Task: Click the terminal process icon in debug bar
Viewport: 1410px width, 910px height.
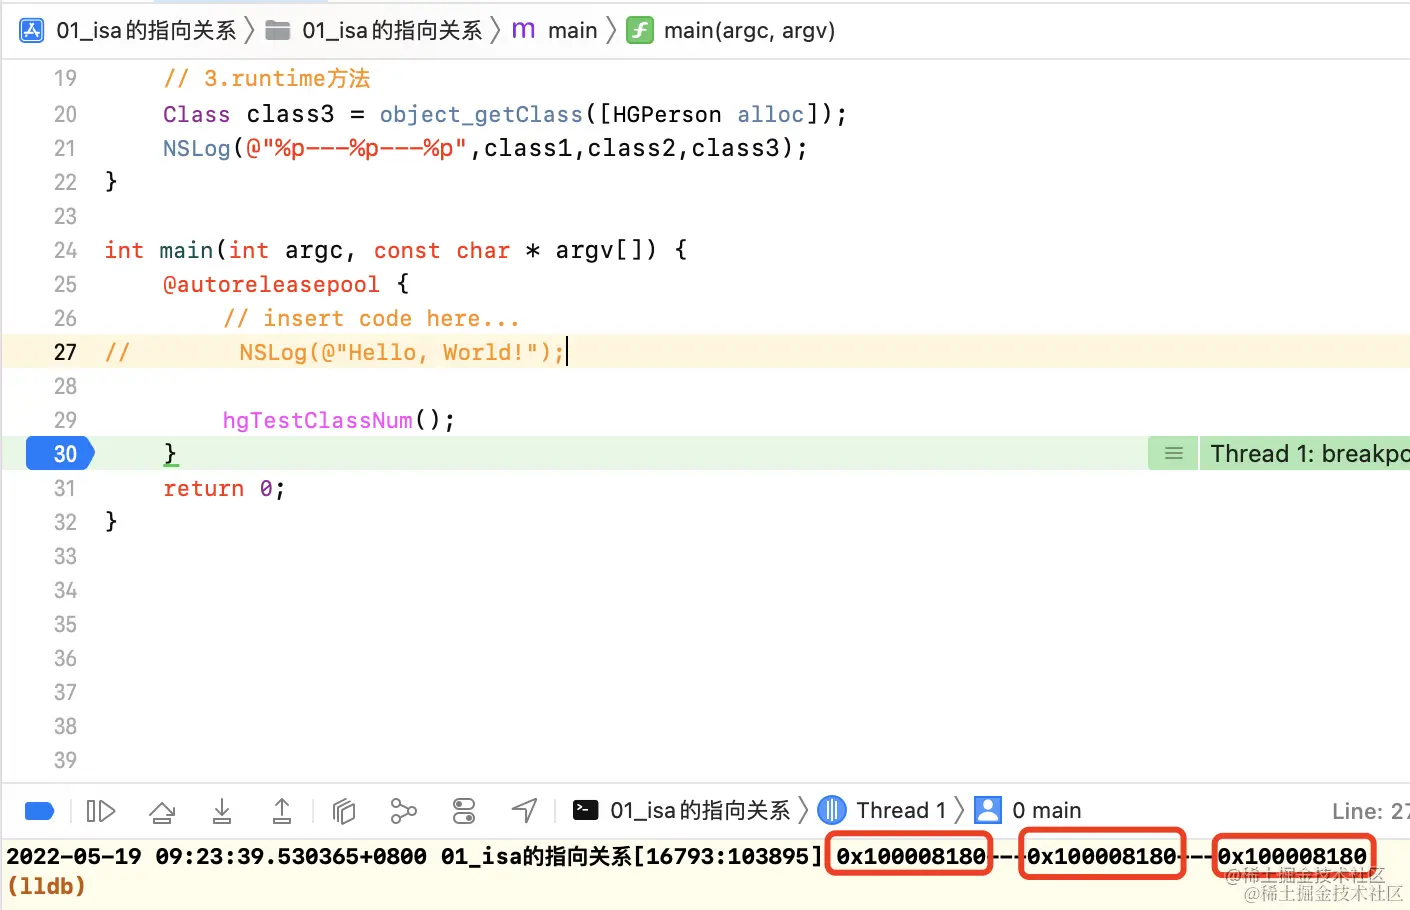Action: pos(586,811)
